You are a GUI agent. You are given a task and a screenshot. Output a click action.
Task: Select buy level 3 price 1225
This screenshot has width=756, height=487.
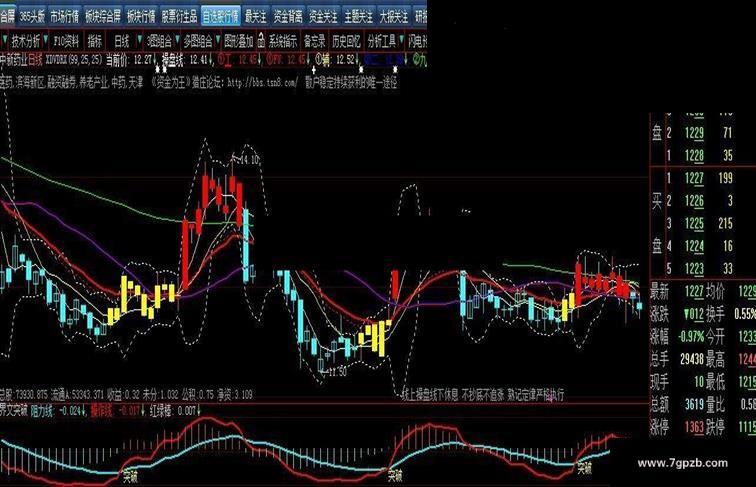point(694,223)
